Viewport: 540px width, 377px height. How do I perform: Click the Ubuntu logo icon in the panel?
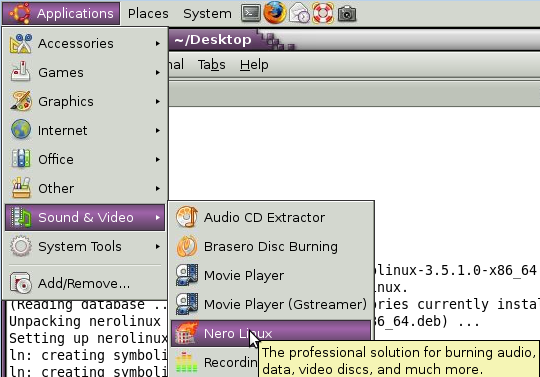pos(19,13)
